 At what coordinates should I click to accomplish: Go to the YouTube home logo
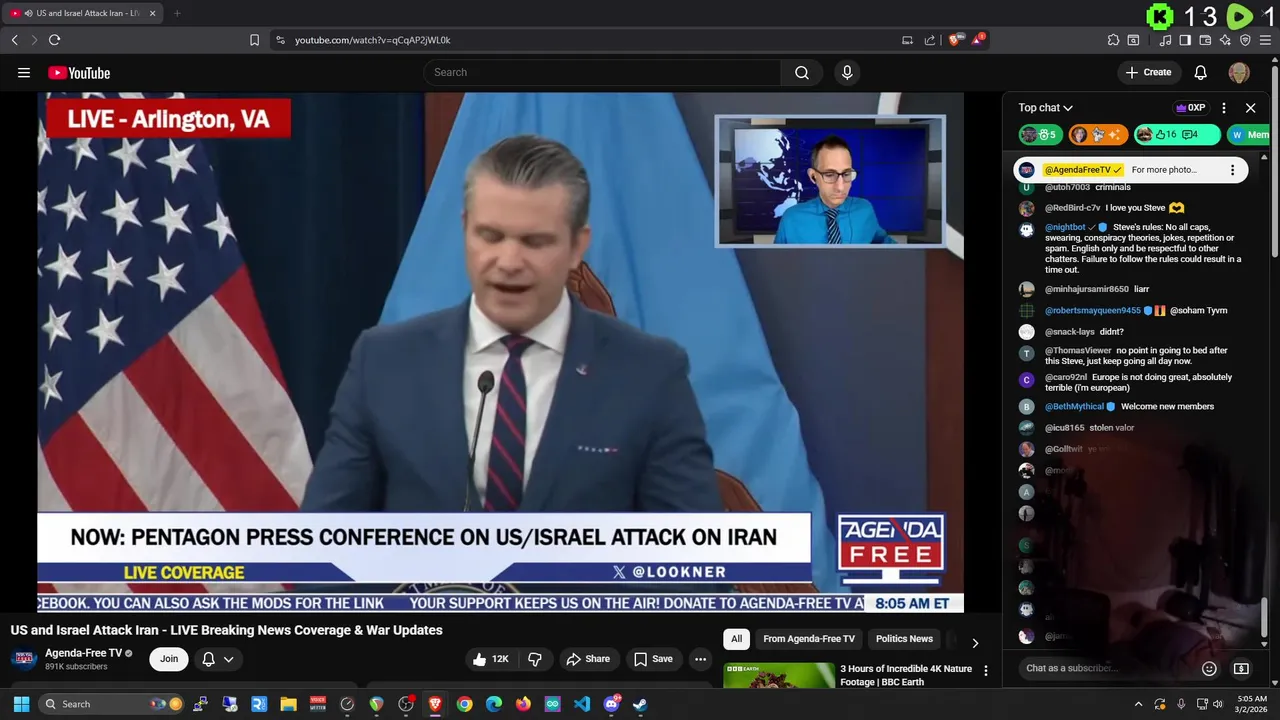pyautogui.click(x=79, y=72)
